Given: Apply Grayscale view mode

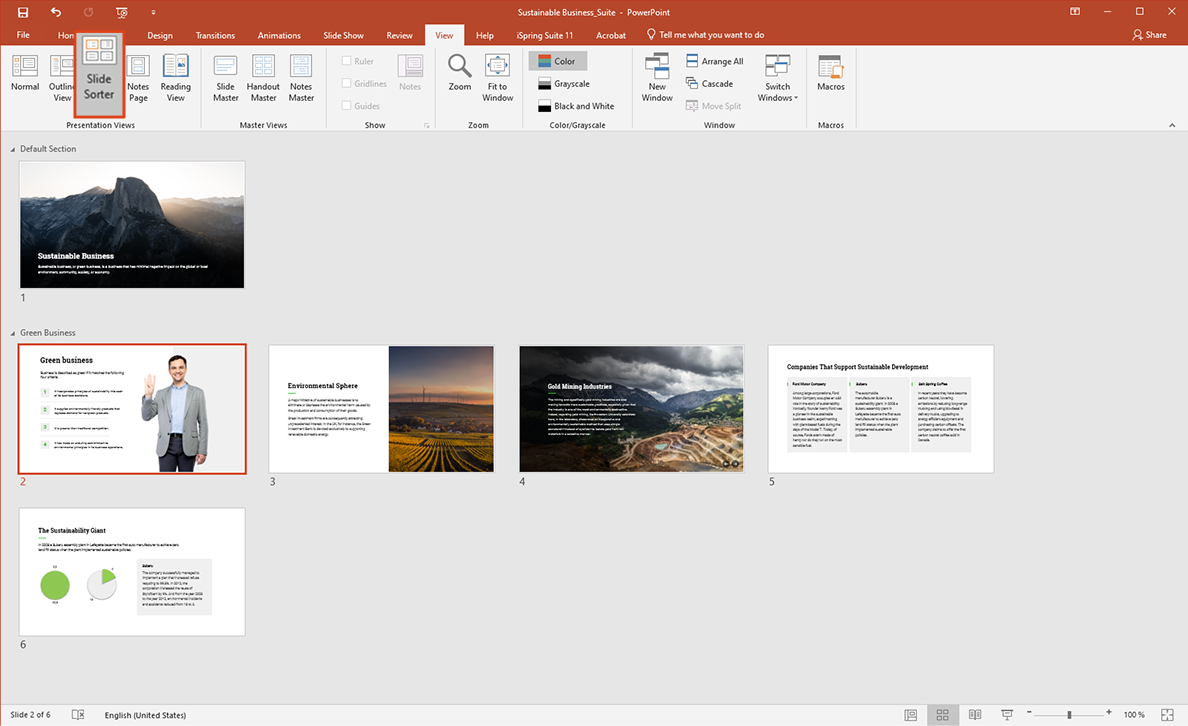Looking at the screenshot, I should pos(564,83).
